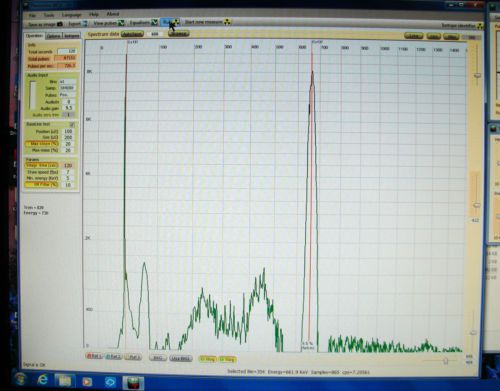This screenshot has height=391, width=500.
Task: Click the BKG button below the chart
Action: (158, 358)
